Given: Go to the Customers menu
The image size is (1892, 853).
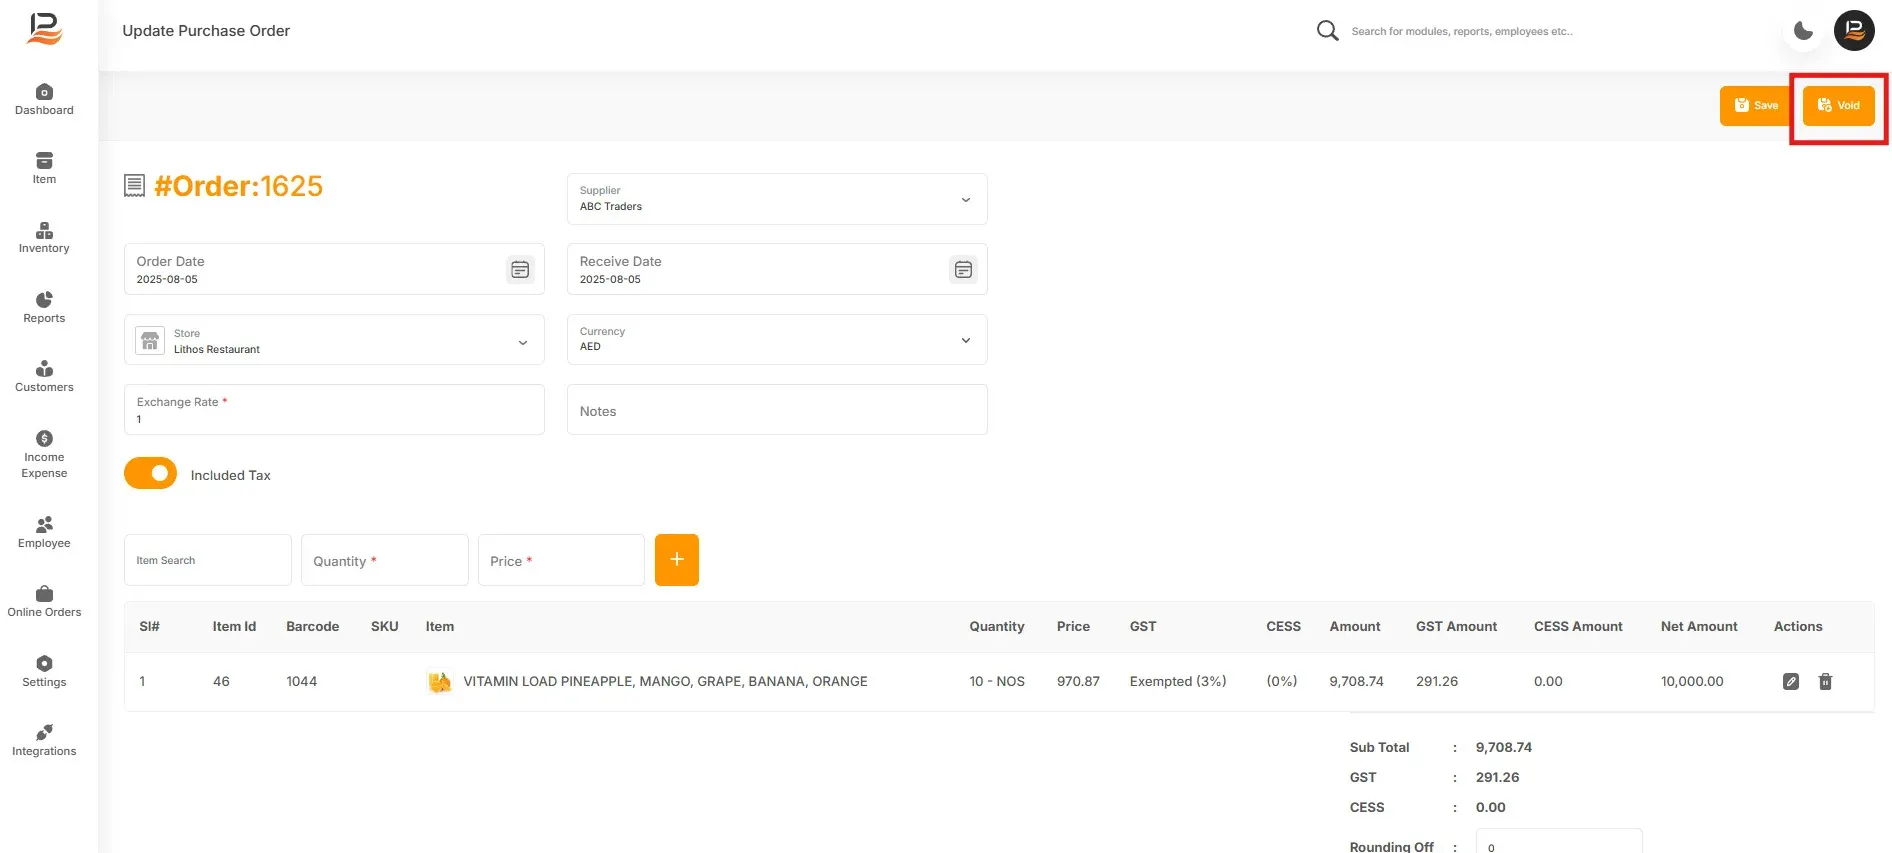Looking at the screenshot, I should [44, 377].
